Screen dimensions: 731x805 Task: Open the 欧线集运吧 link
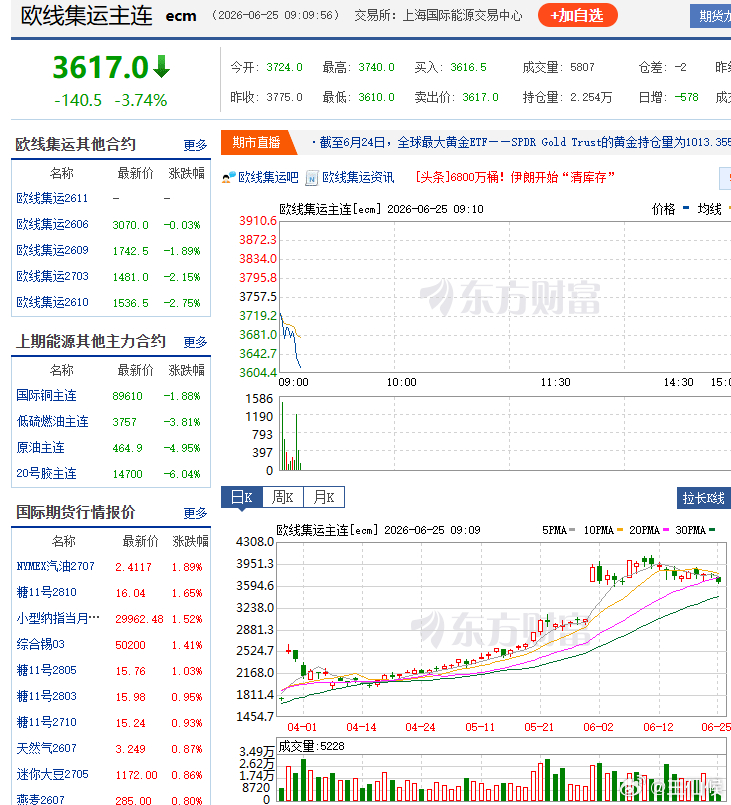[268, 178]
